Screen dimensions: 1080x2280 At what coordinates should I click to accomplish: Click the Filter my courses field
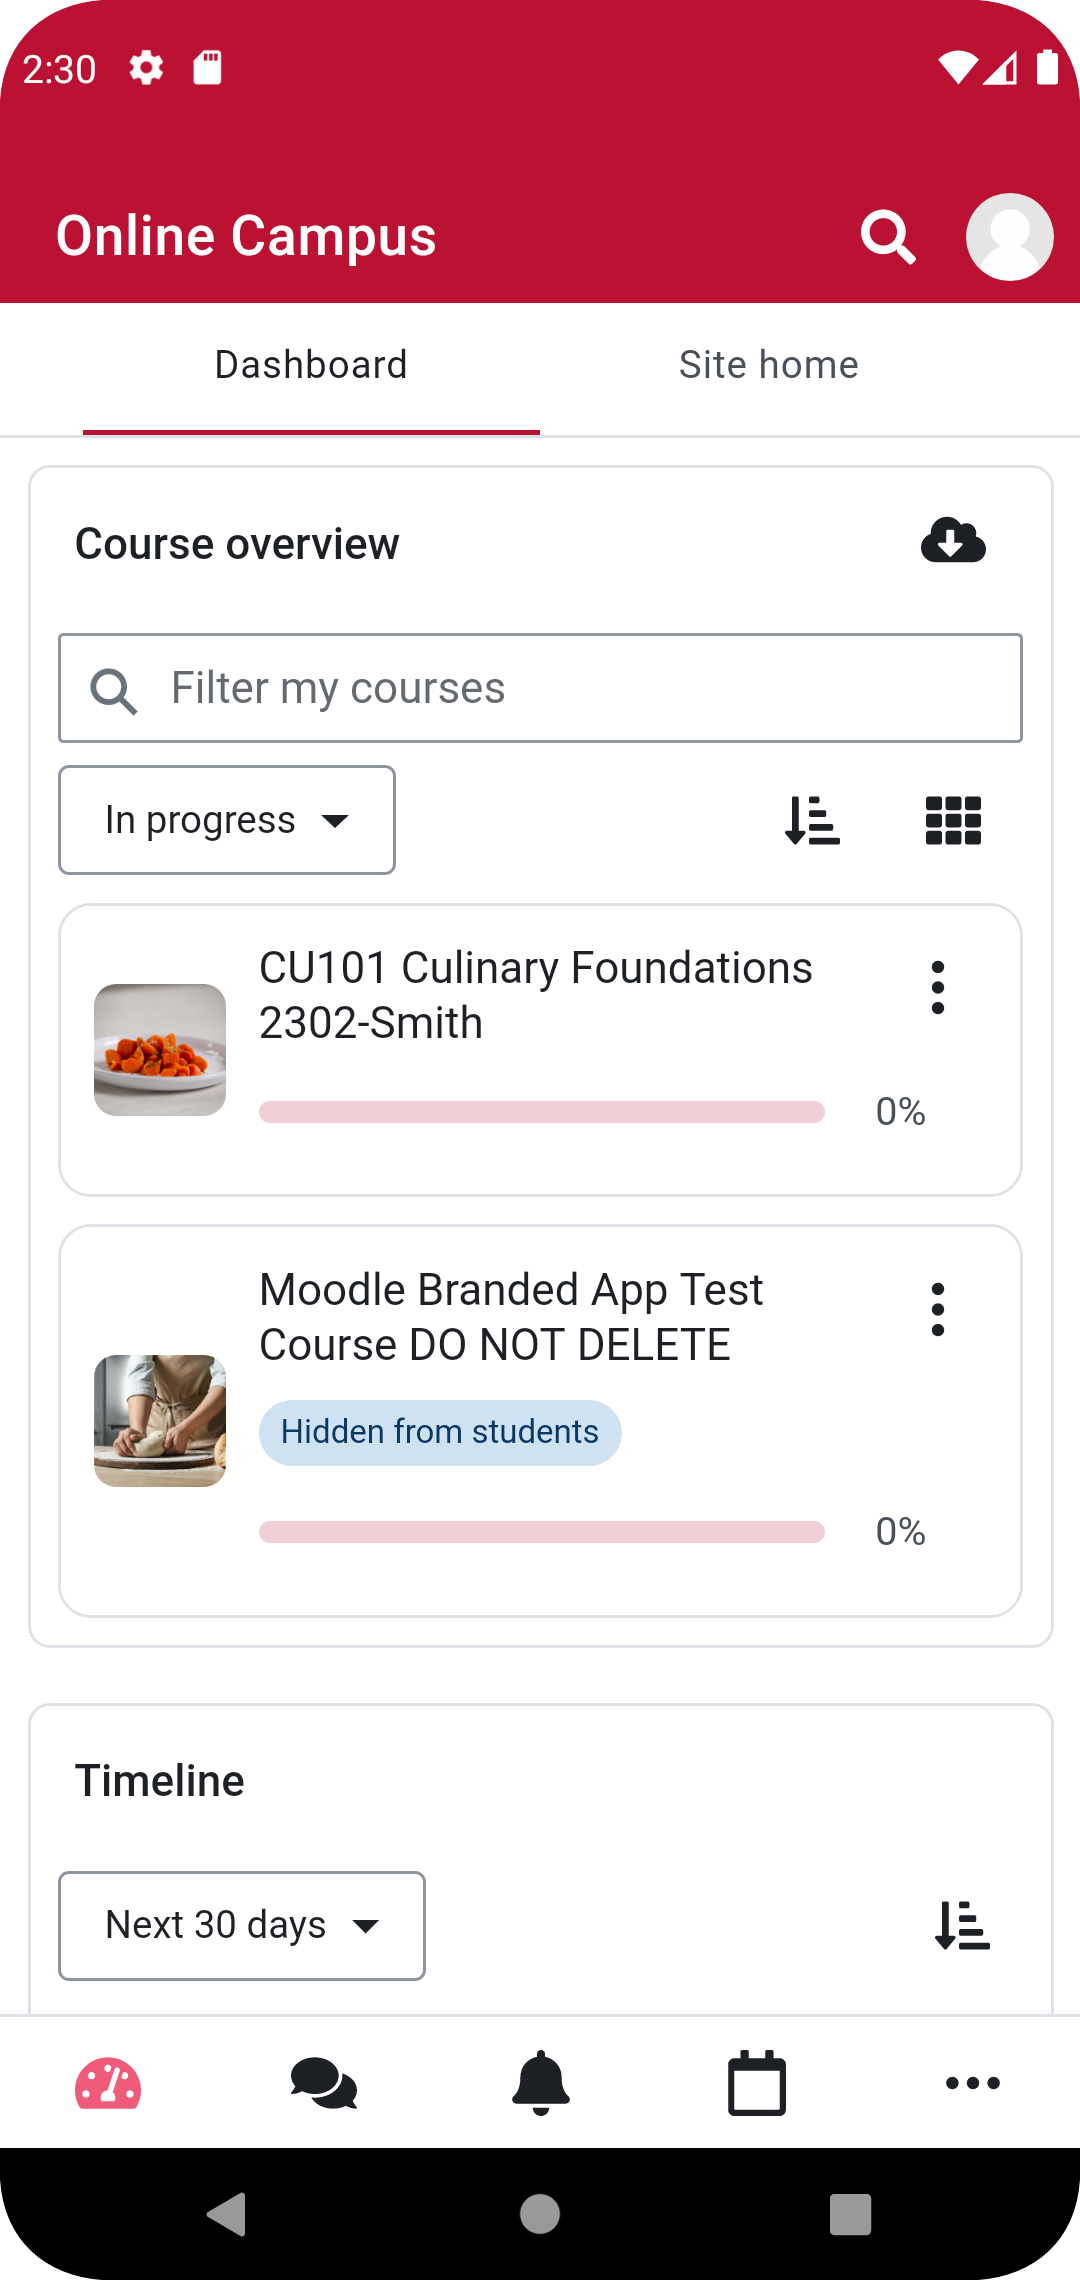coord(540,688)
